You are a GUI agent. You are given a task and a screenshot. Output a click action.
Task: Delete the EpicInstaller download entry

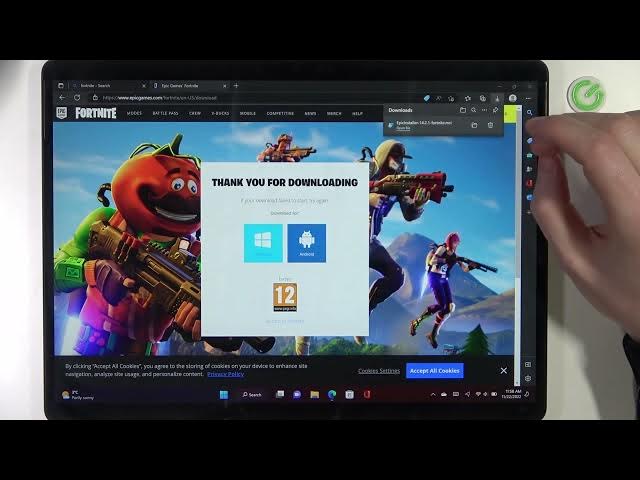point(491,125)
